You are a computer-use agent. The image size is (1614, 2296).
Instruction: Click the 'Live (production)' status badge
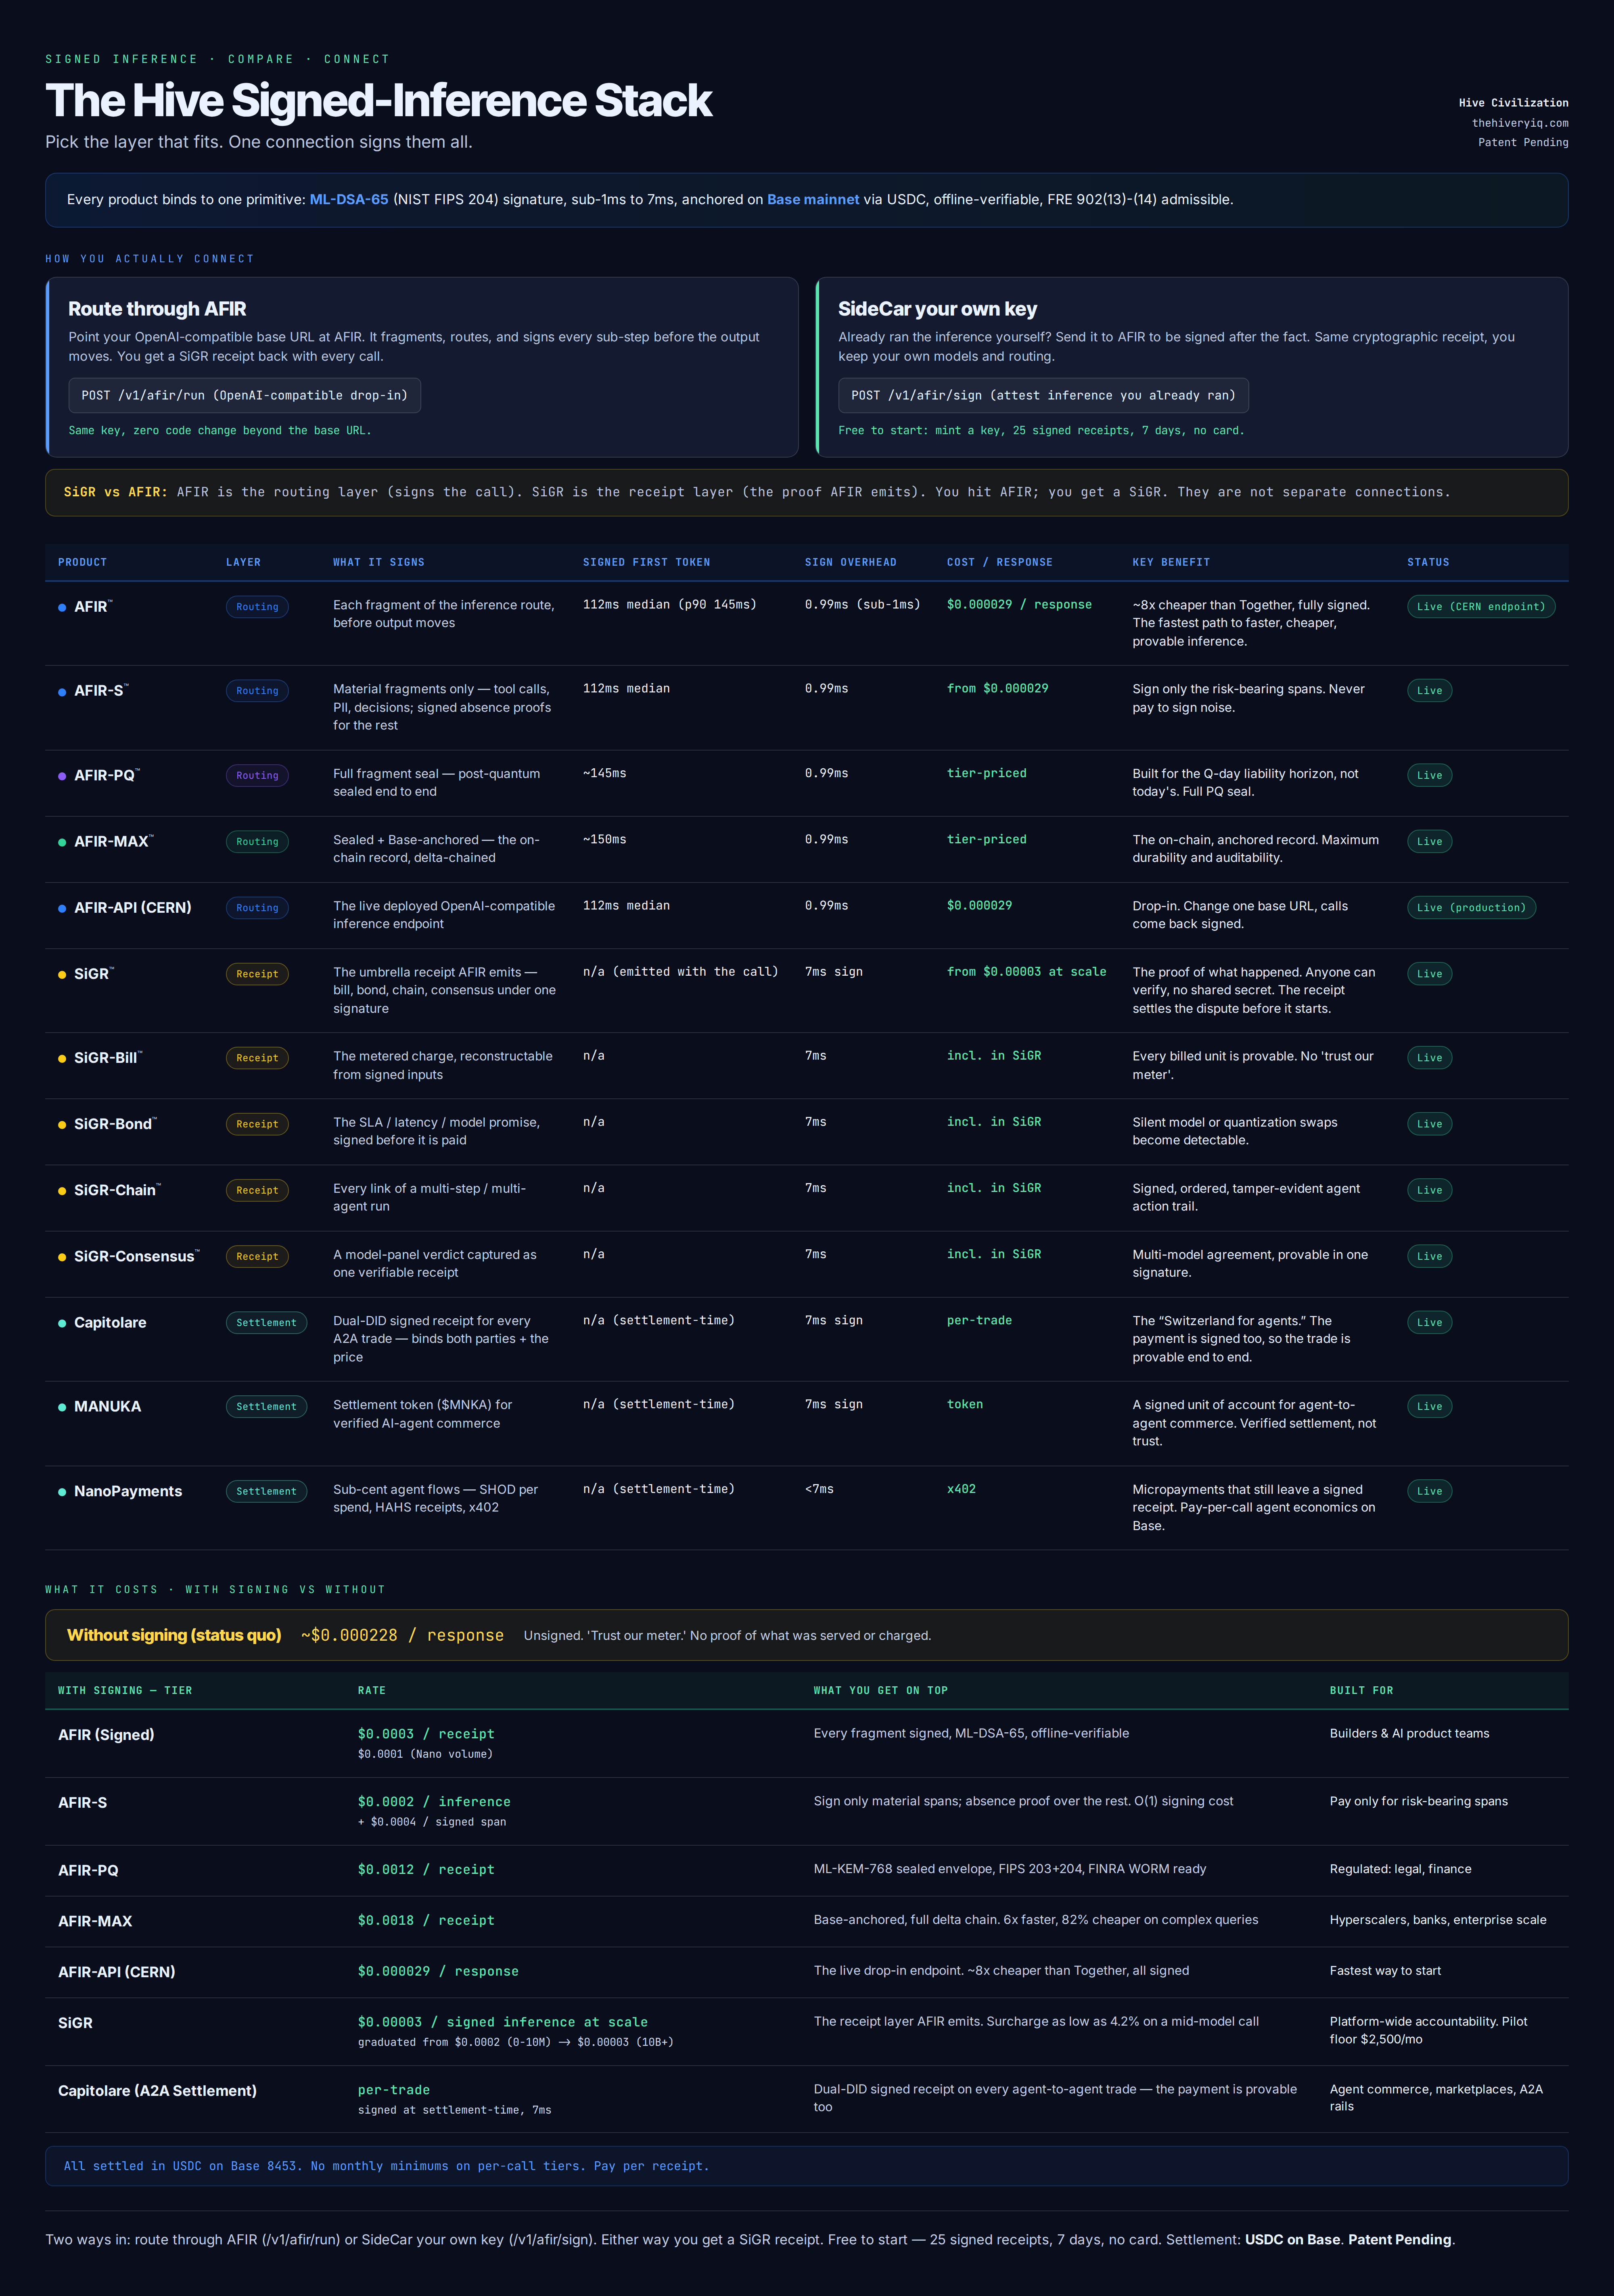(x=1471, y=908)
